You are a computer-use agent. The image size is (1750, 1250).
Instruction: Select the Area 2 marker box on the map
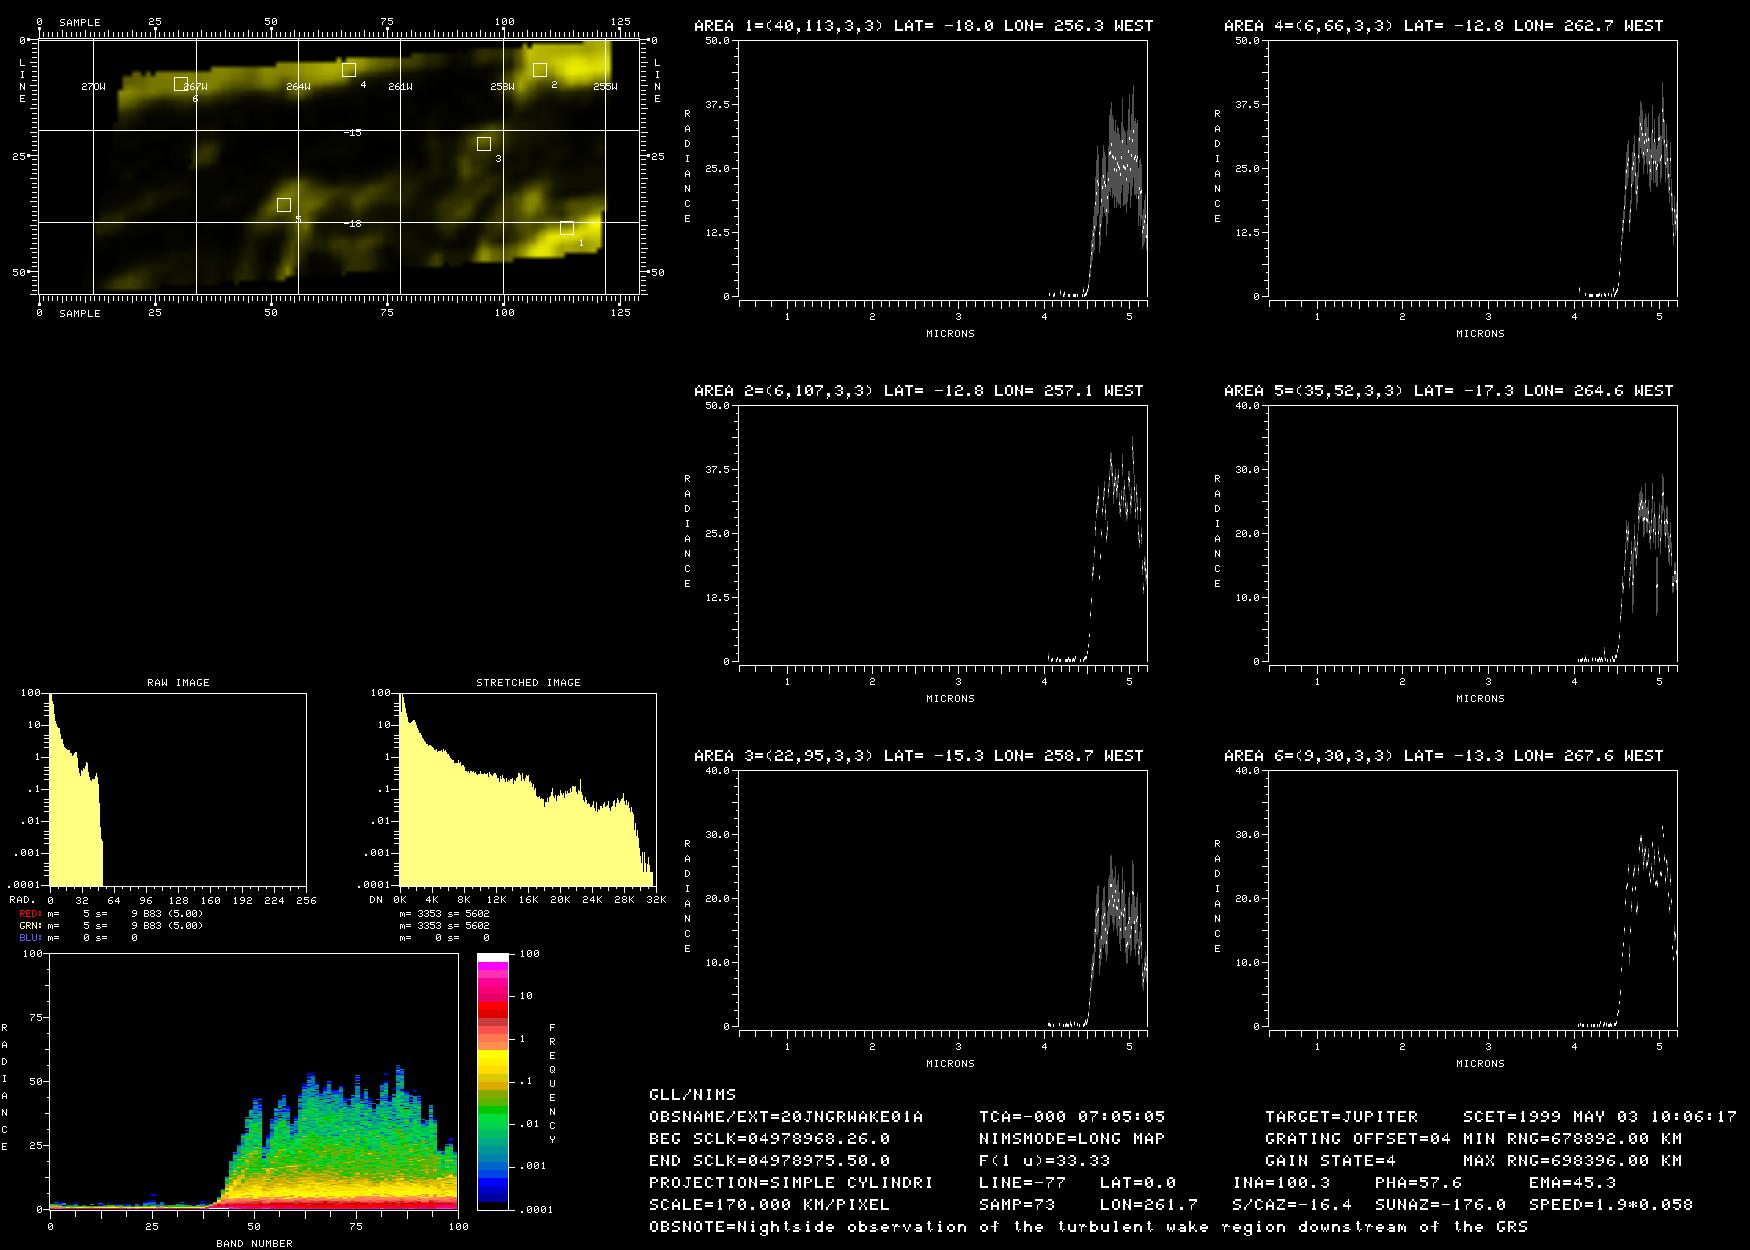click(x=540, y=70)
